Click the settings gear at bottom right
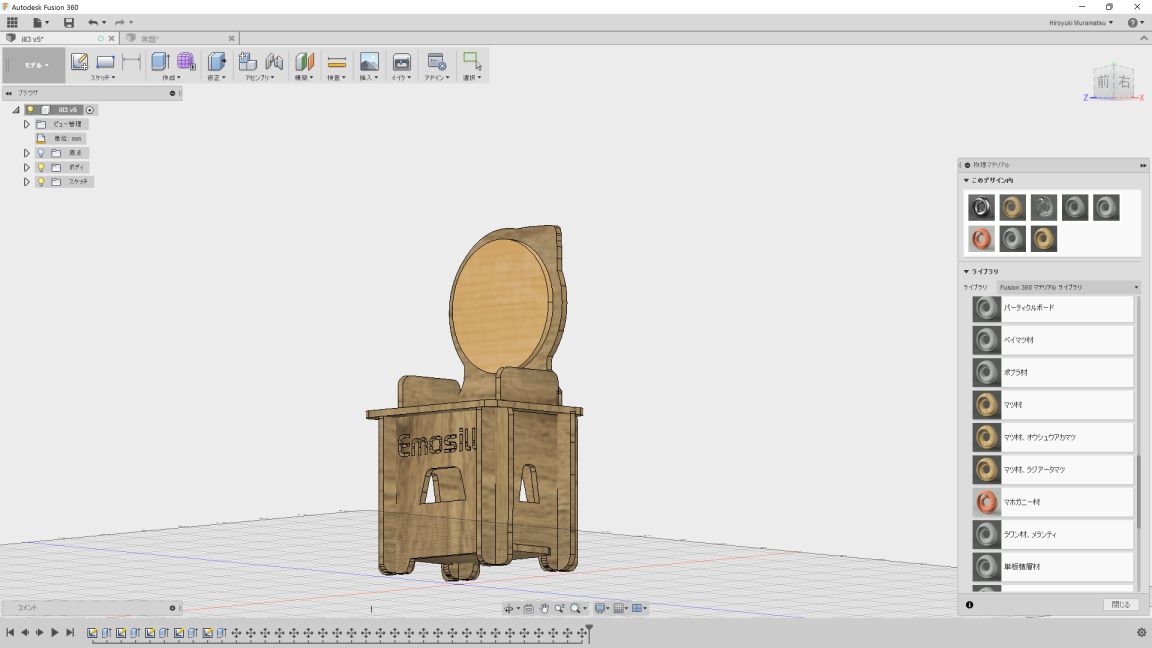This screenshot has width=1152, height=648. [1141, 633]
